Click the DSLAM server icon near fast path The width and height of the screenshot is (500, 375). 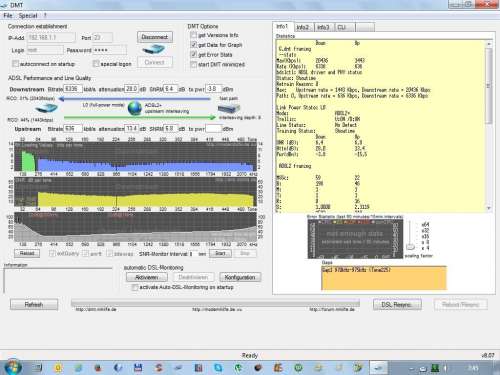point(229,108)
